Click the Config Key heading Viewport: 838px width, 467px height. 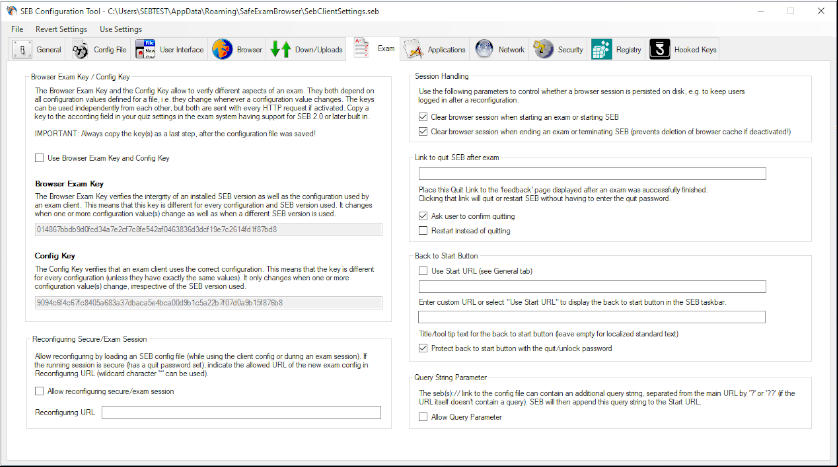[x=55, y=256]
